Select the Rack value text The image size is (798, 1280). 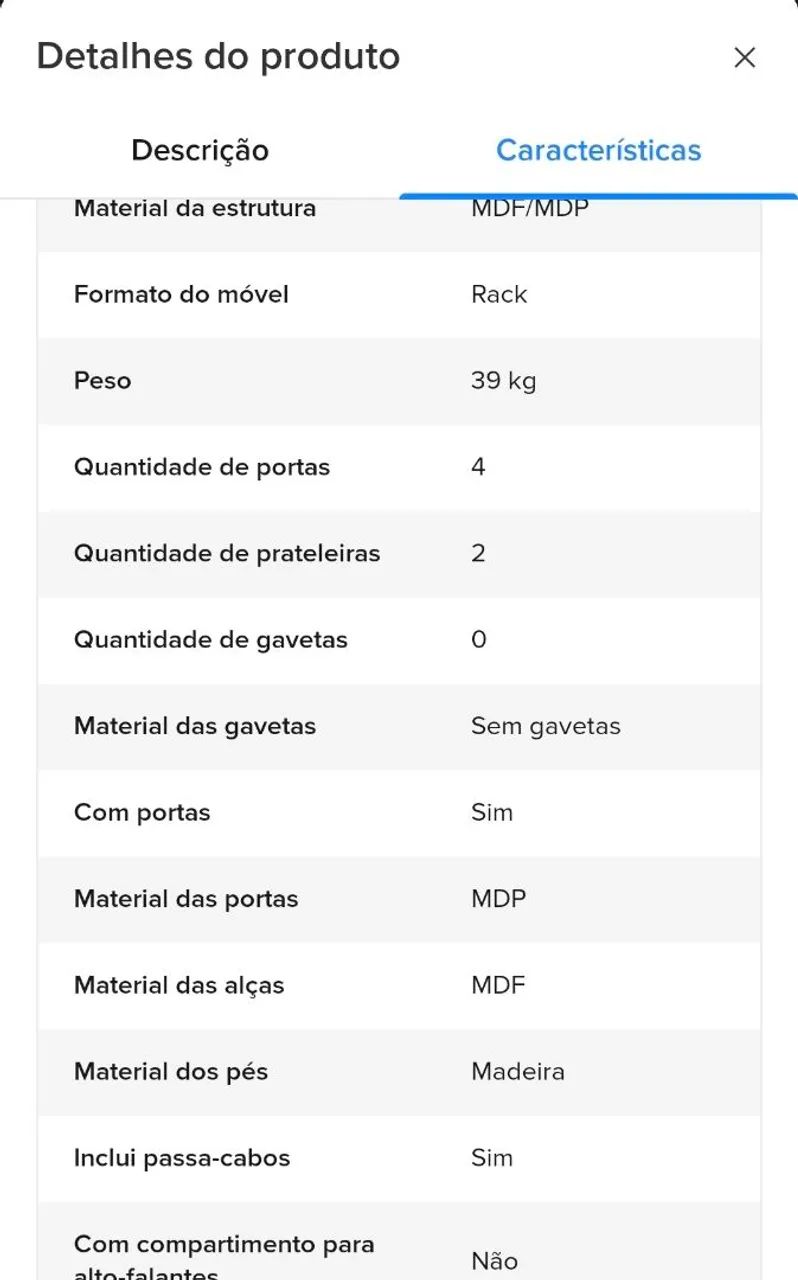tap(499, 294)
